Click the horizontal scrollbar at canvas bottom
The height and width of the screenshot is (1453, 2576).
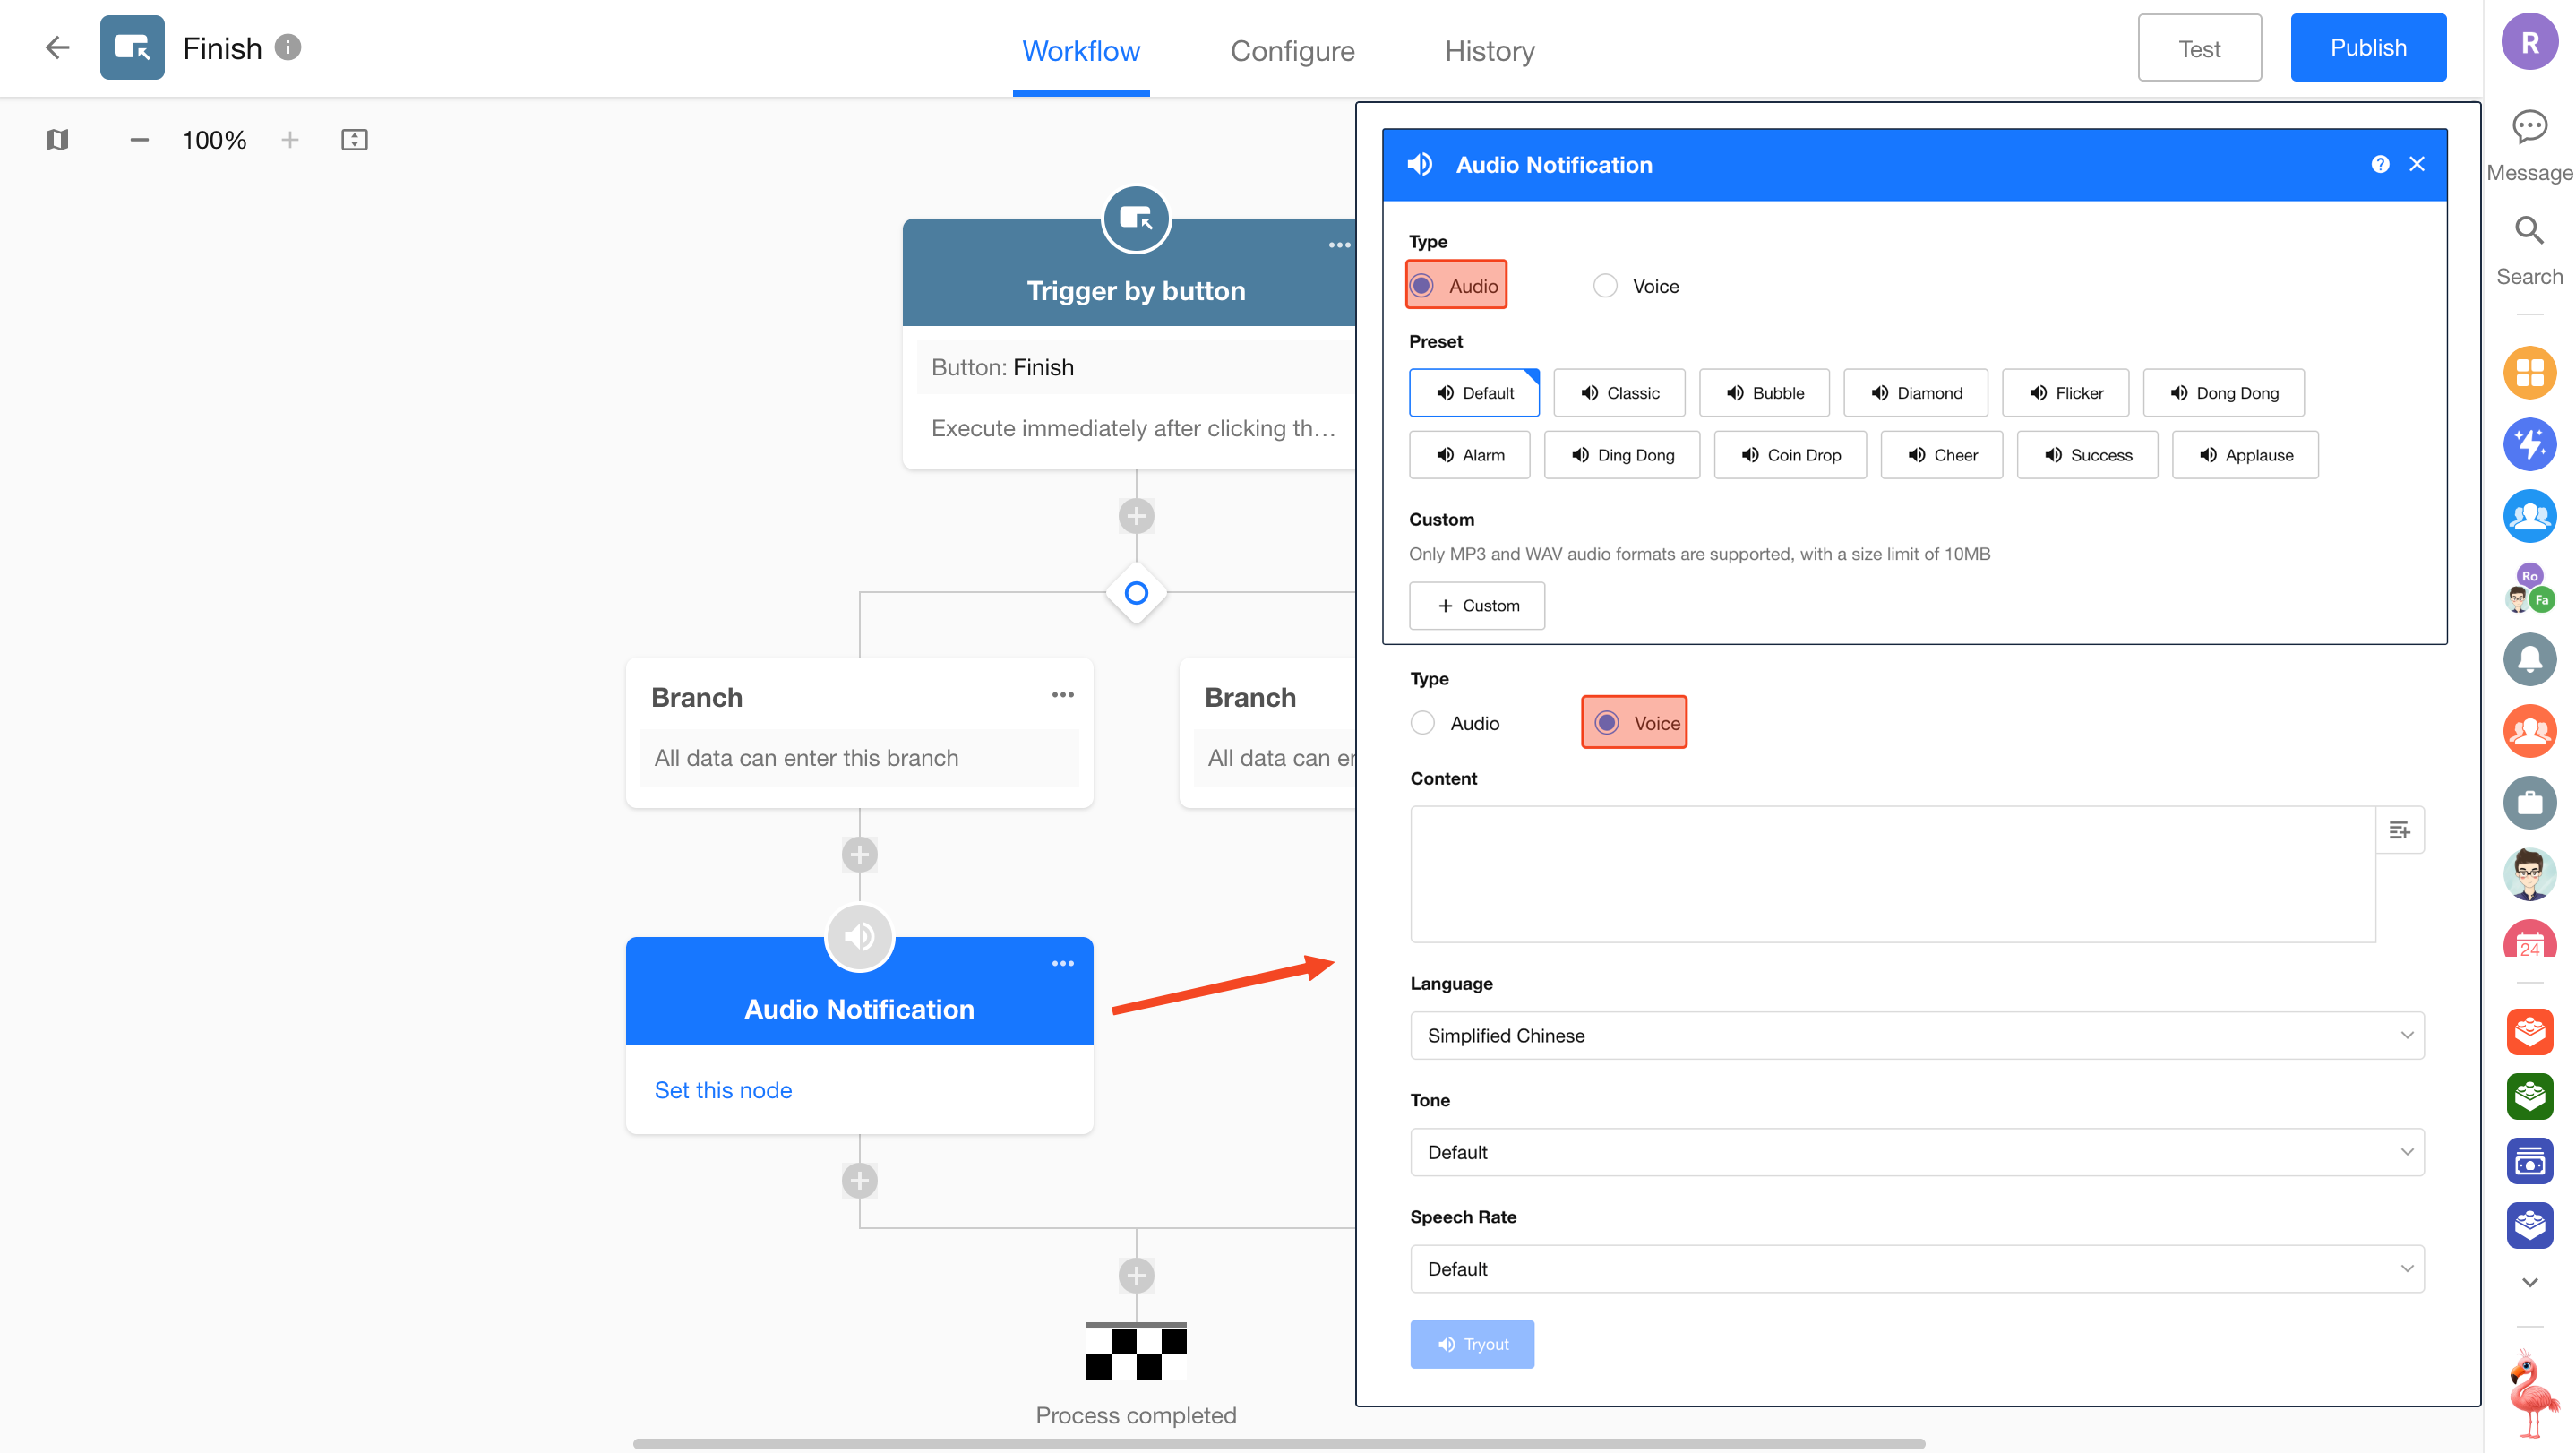(1278, 1444)
